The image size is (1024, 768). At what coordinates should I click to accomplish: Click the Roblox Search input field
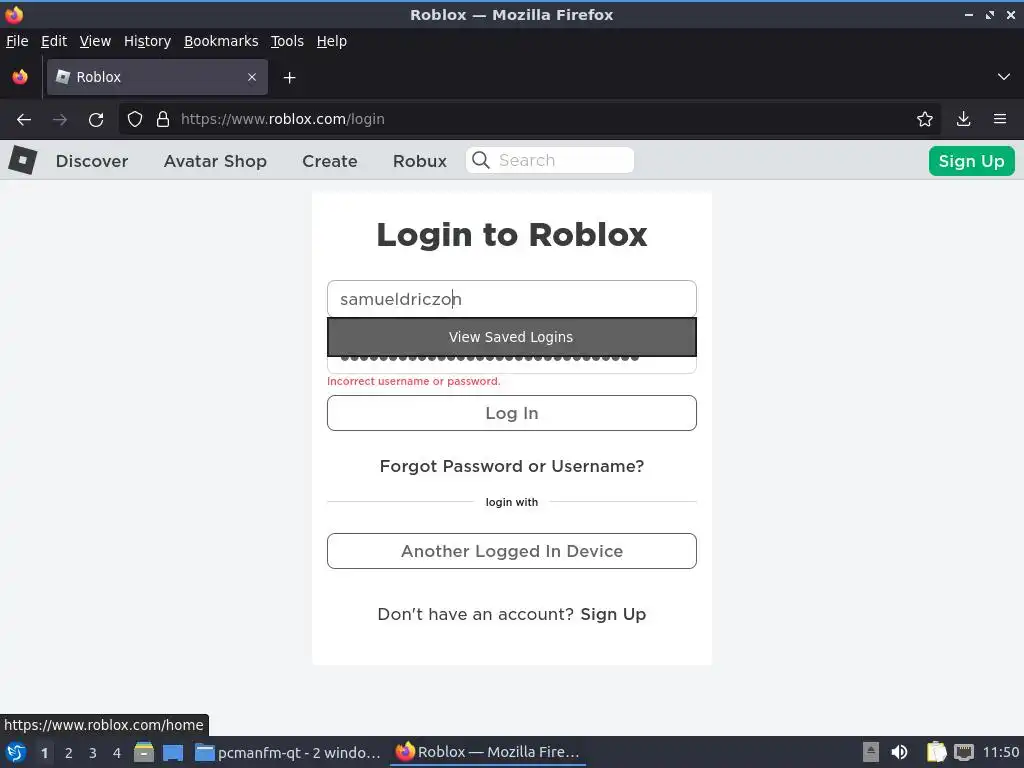click(550, 160)
